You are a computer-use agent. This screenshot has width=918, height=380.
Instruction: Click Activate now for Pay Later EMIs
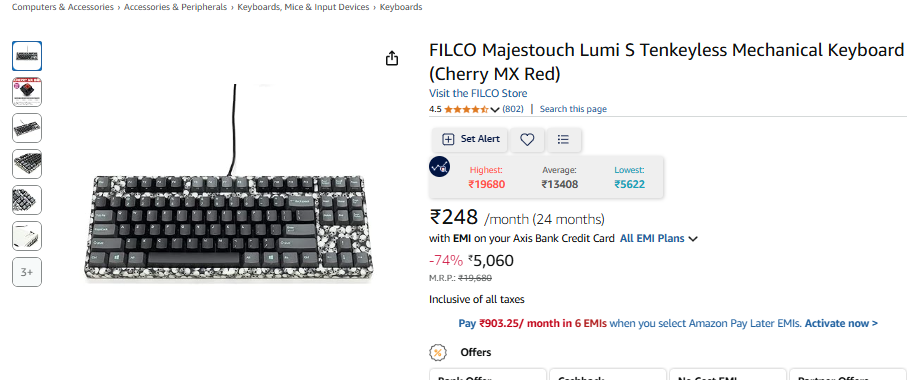pyautogui.click(x=841, y=323)
